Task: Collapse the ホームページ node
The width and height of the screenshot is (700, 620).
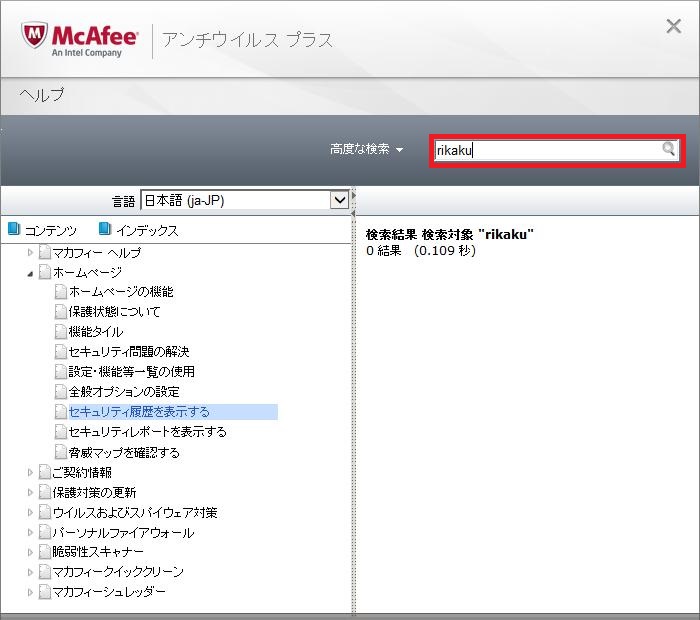Action: (30, 273)
